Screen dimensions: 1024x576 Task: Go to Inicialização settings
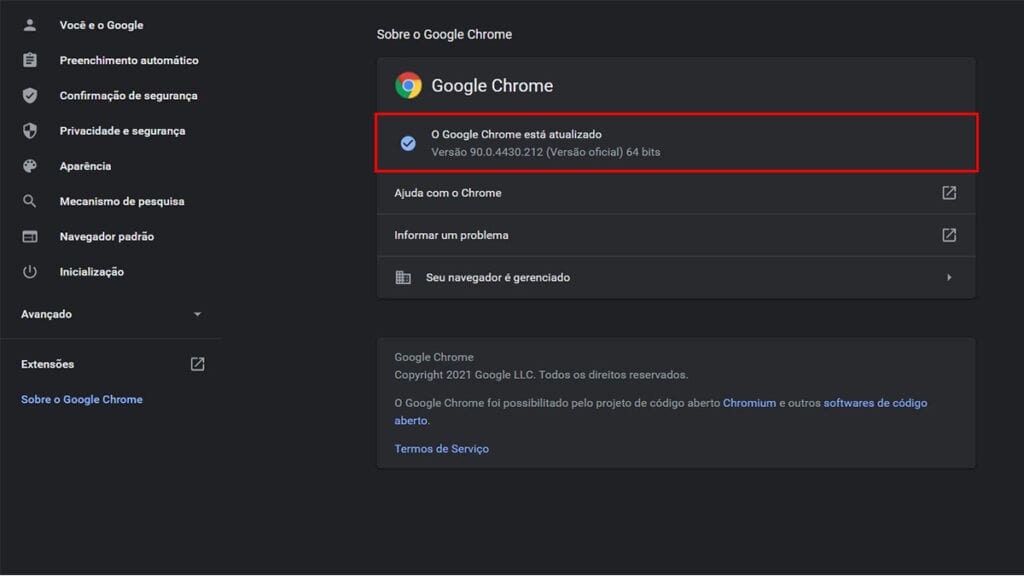tap(91, 272)
